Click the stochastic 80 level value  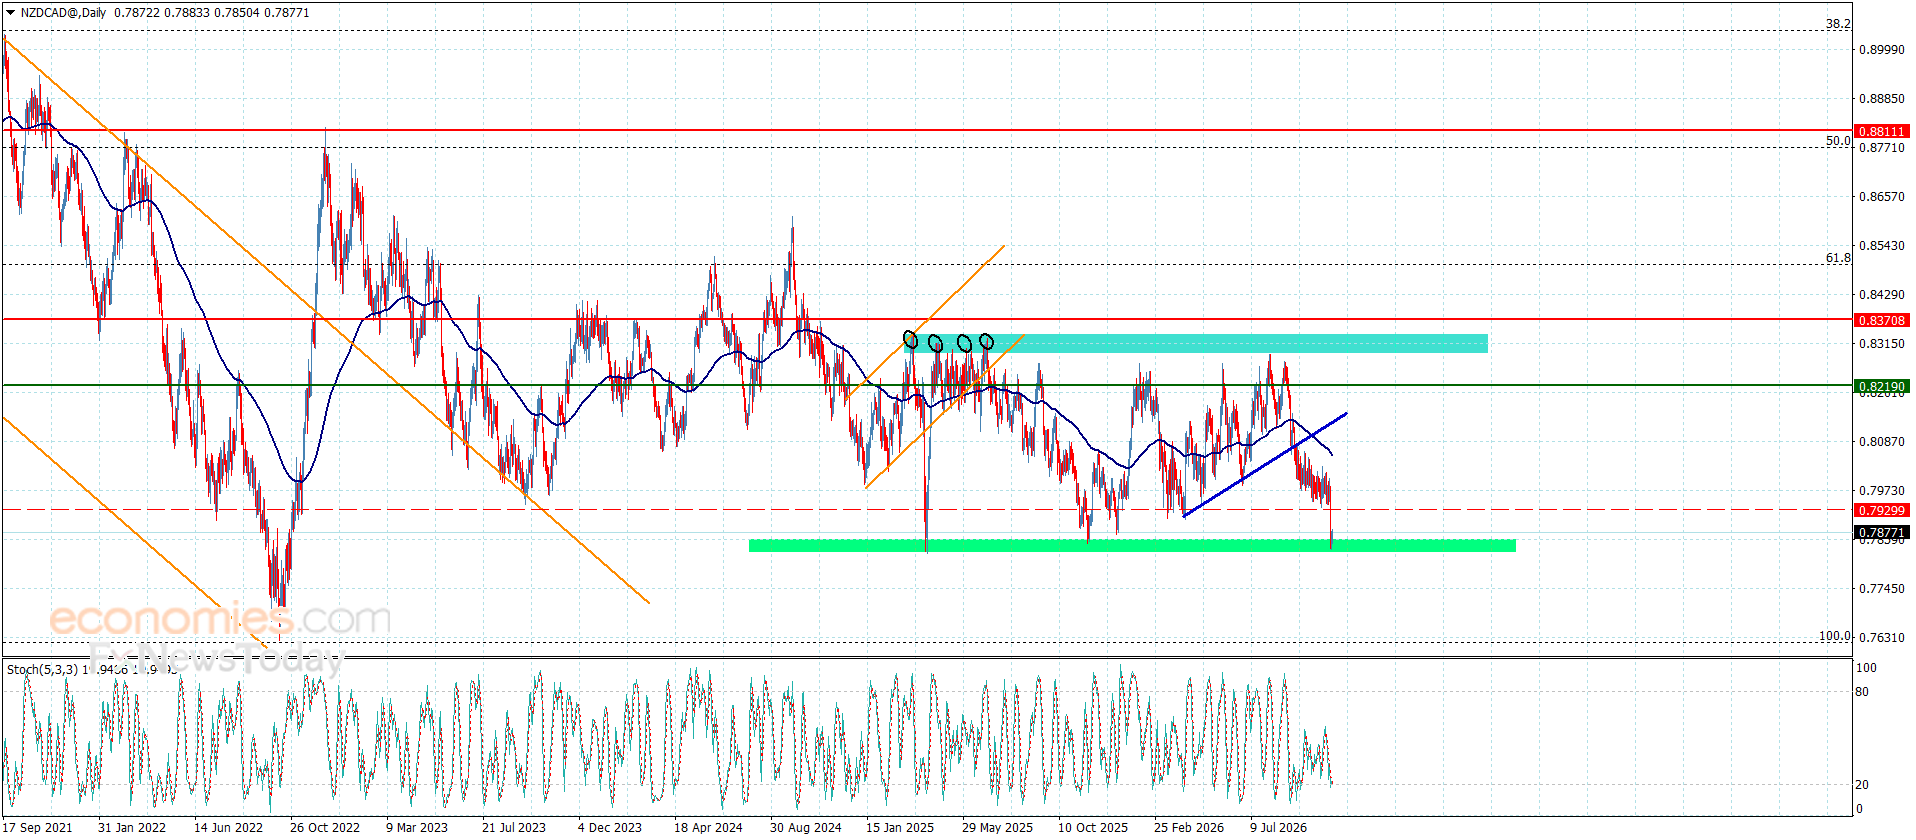coord(1862,692)
